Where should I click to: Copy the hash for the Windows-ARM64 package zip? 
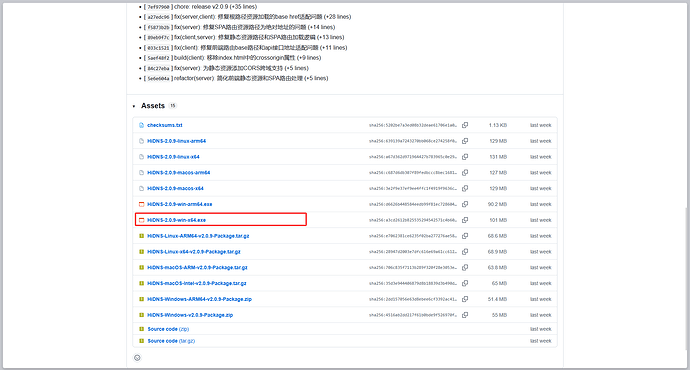coord(465,299)
